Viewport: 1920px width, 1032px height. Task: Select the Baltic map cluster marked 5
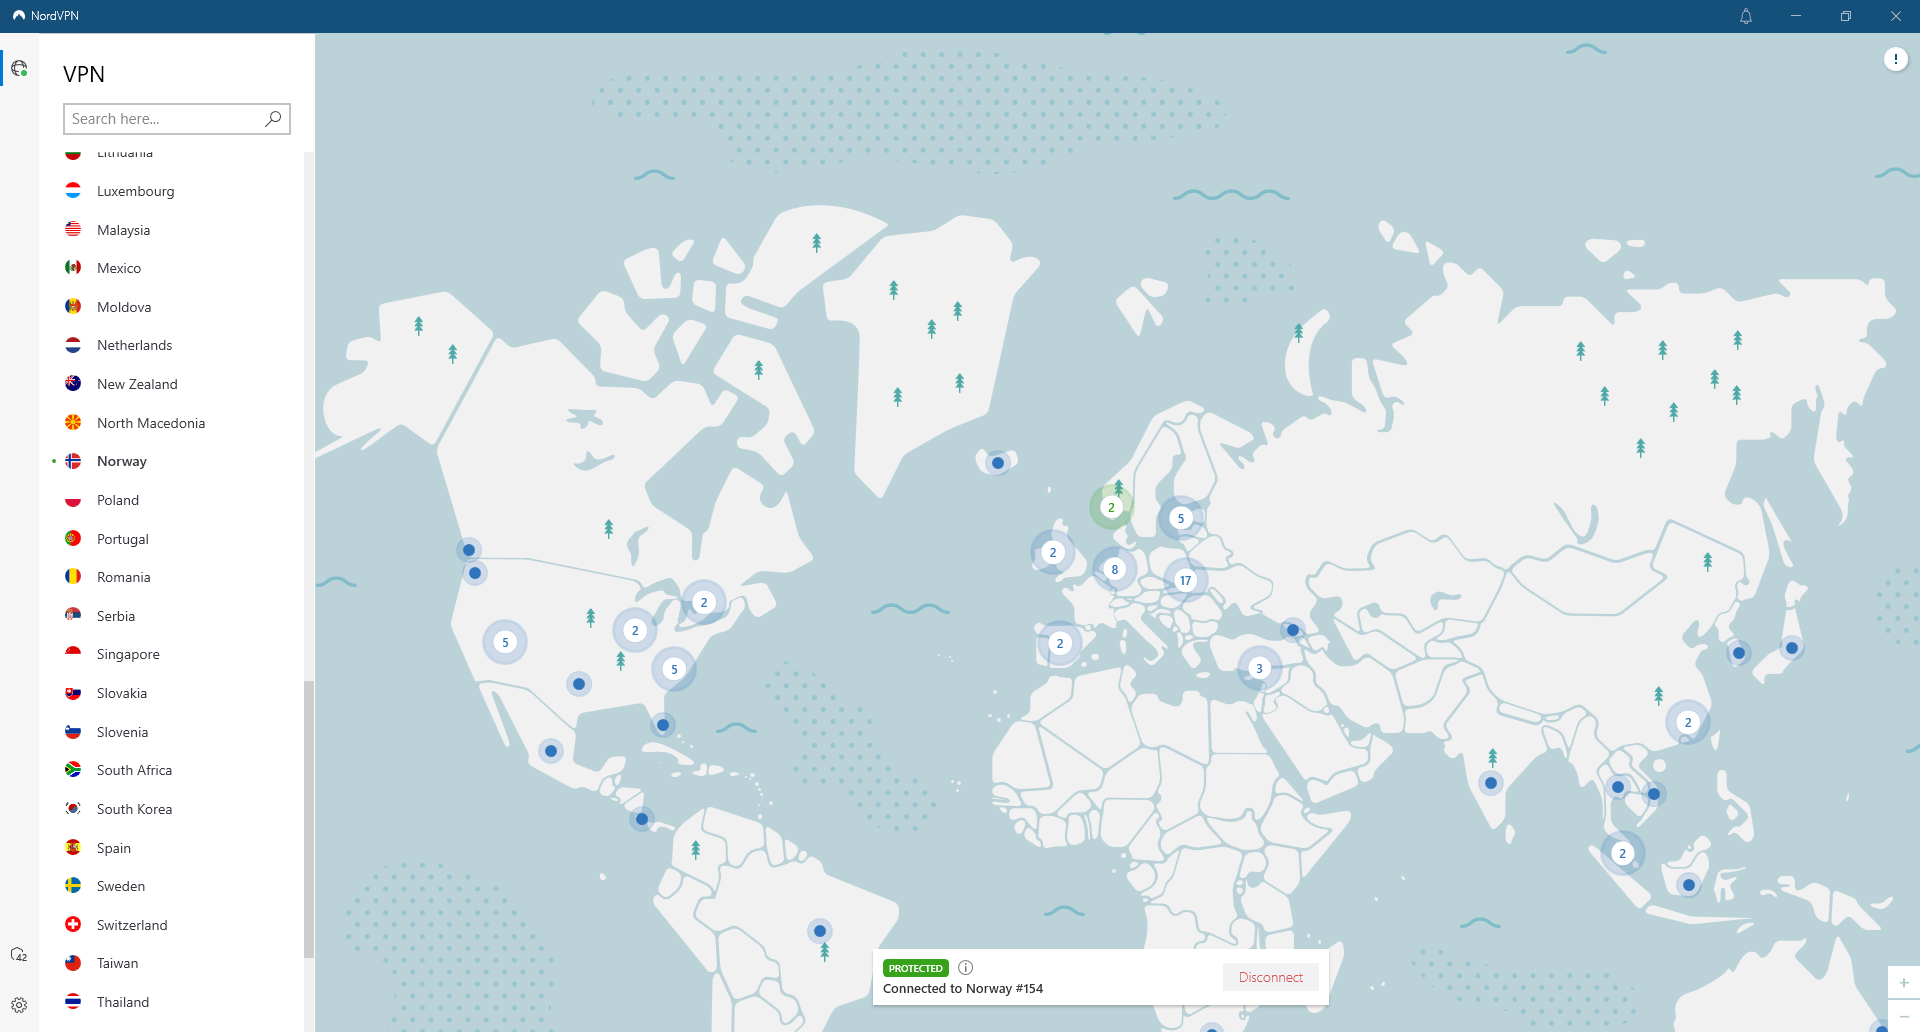tap(1181, 518)
